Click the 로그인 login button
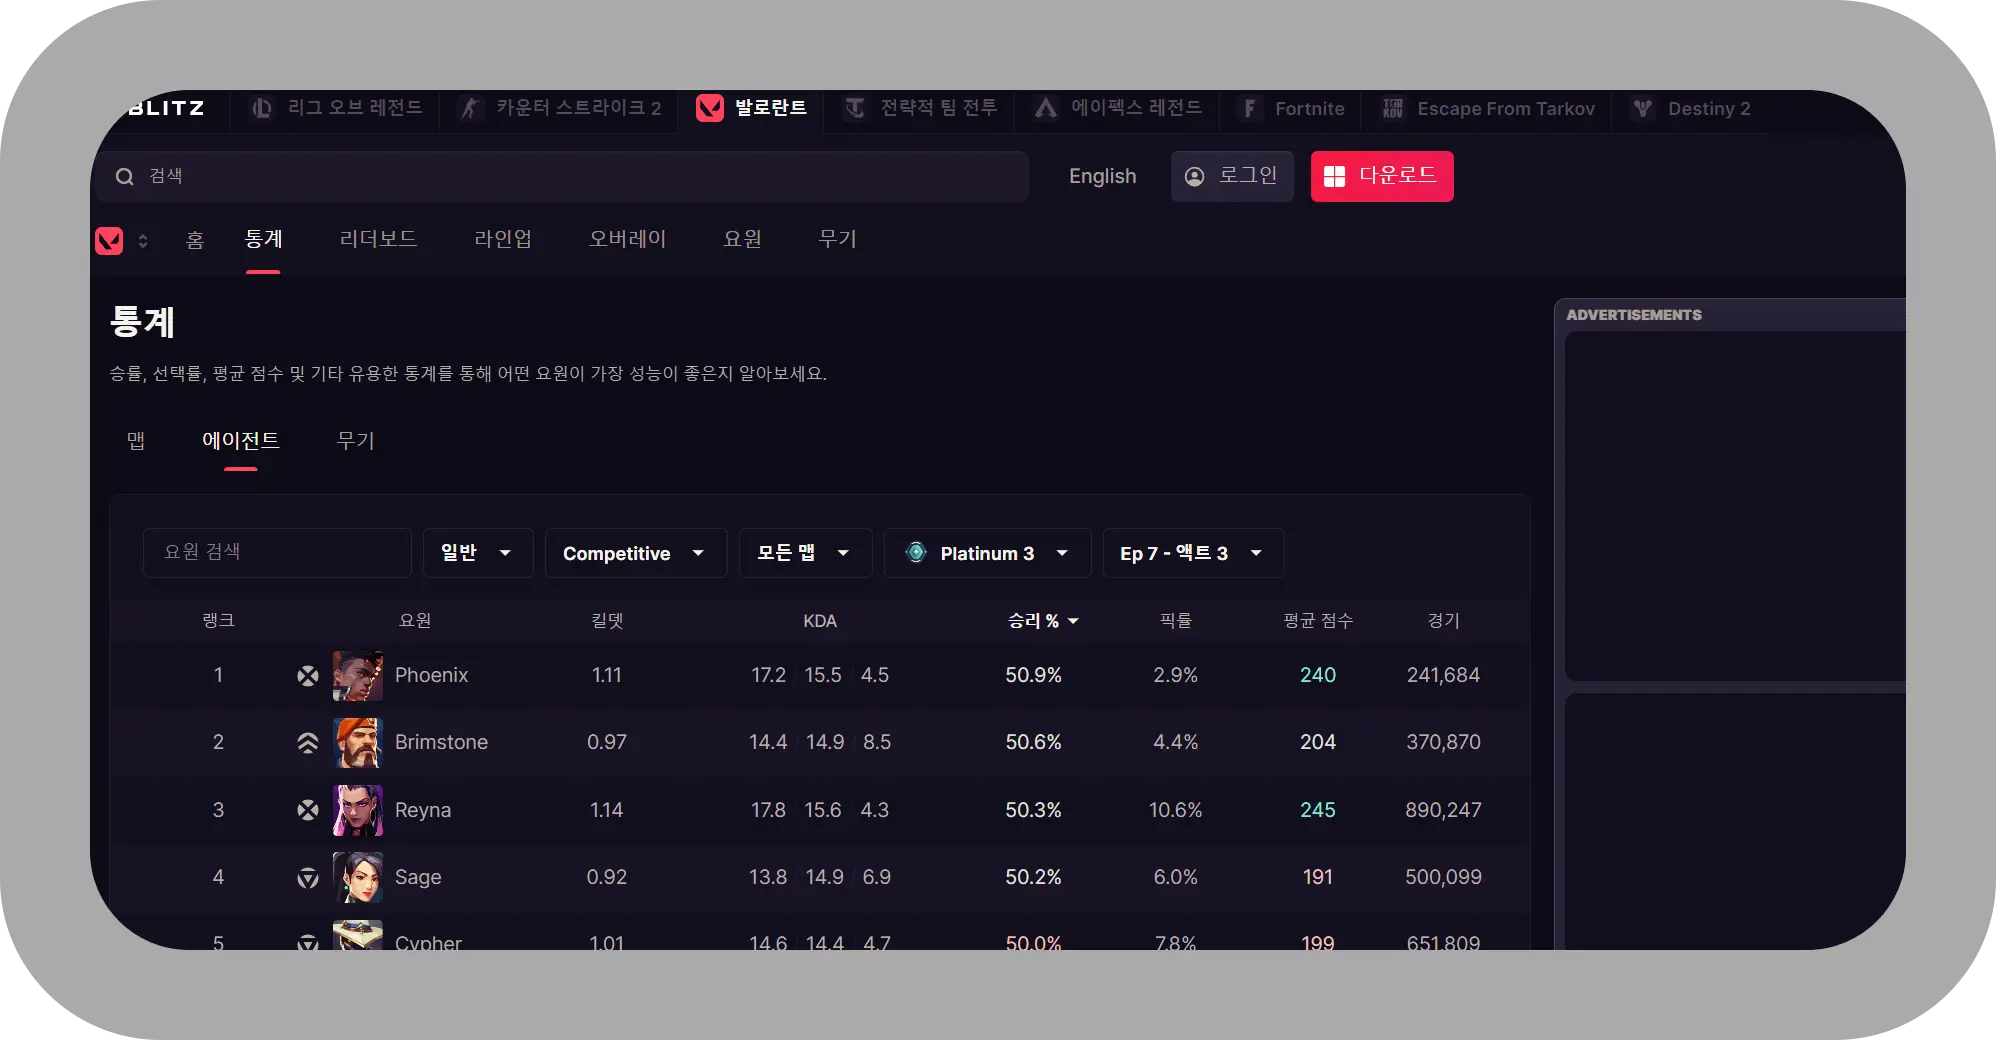This screenshot has width=1996, height=1040. (1232, 176)
